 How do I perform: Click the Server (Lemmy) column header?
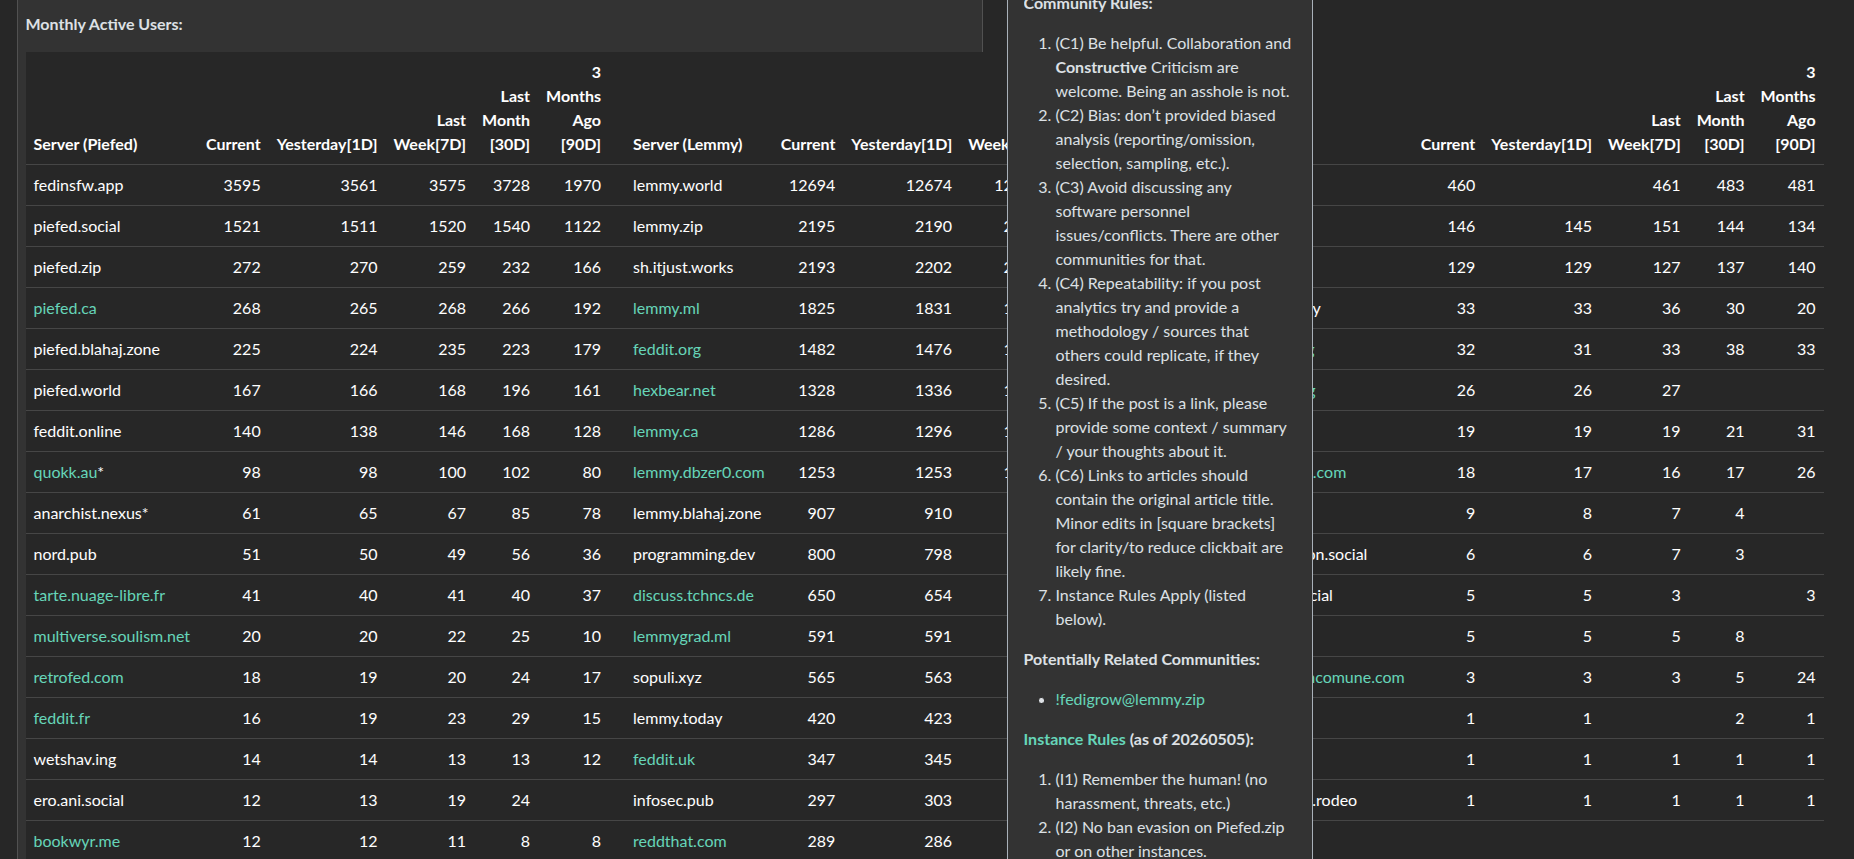click(x=687, y=145)
